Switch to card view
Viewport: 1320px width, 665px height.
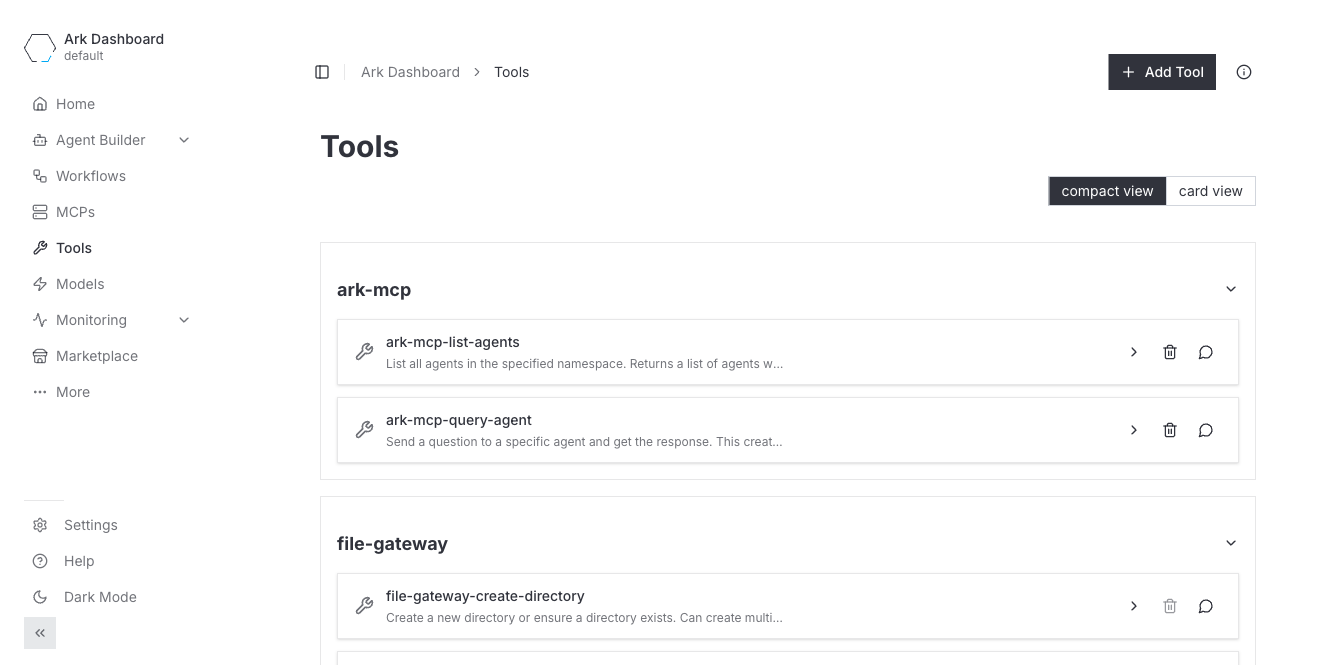pyautogui.click(x=1211, y=191)
